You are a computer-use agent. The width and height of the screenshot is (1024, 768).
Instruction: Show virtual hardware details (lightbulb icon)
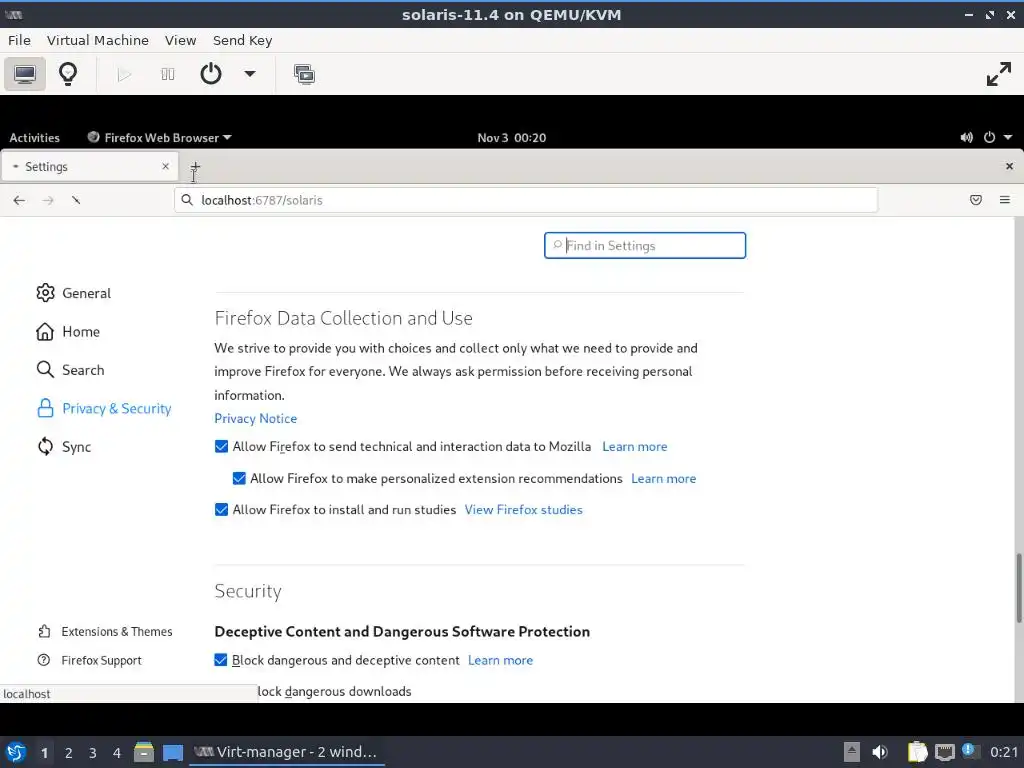tap(68, 74)
